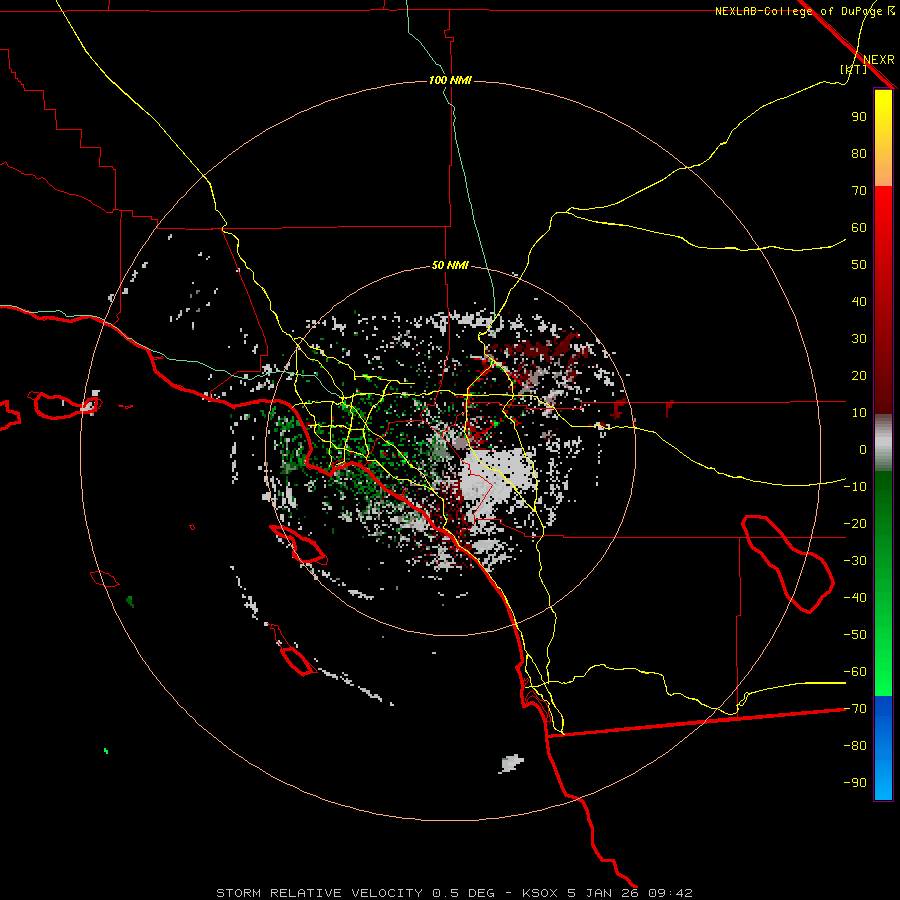Select the -70 value on the velocity scale
Viewport: 900px width, 900px height.
(855, 709)
